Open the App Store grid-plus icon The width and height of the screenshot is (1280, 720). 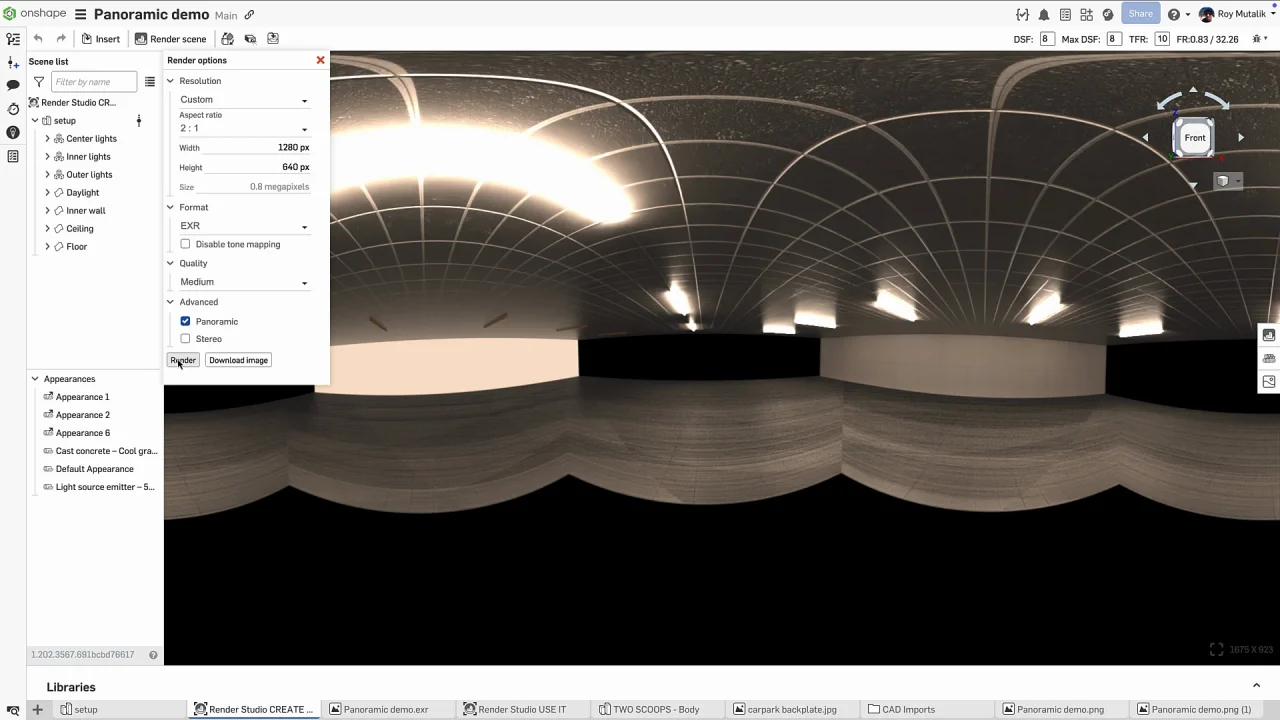click(x=1086, y=15)
